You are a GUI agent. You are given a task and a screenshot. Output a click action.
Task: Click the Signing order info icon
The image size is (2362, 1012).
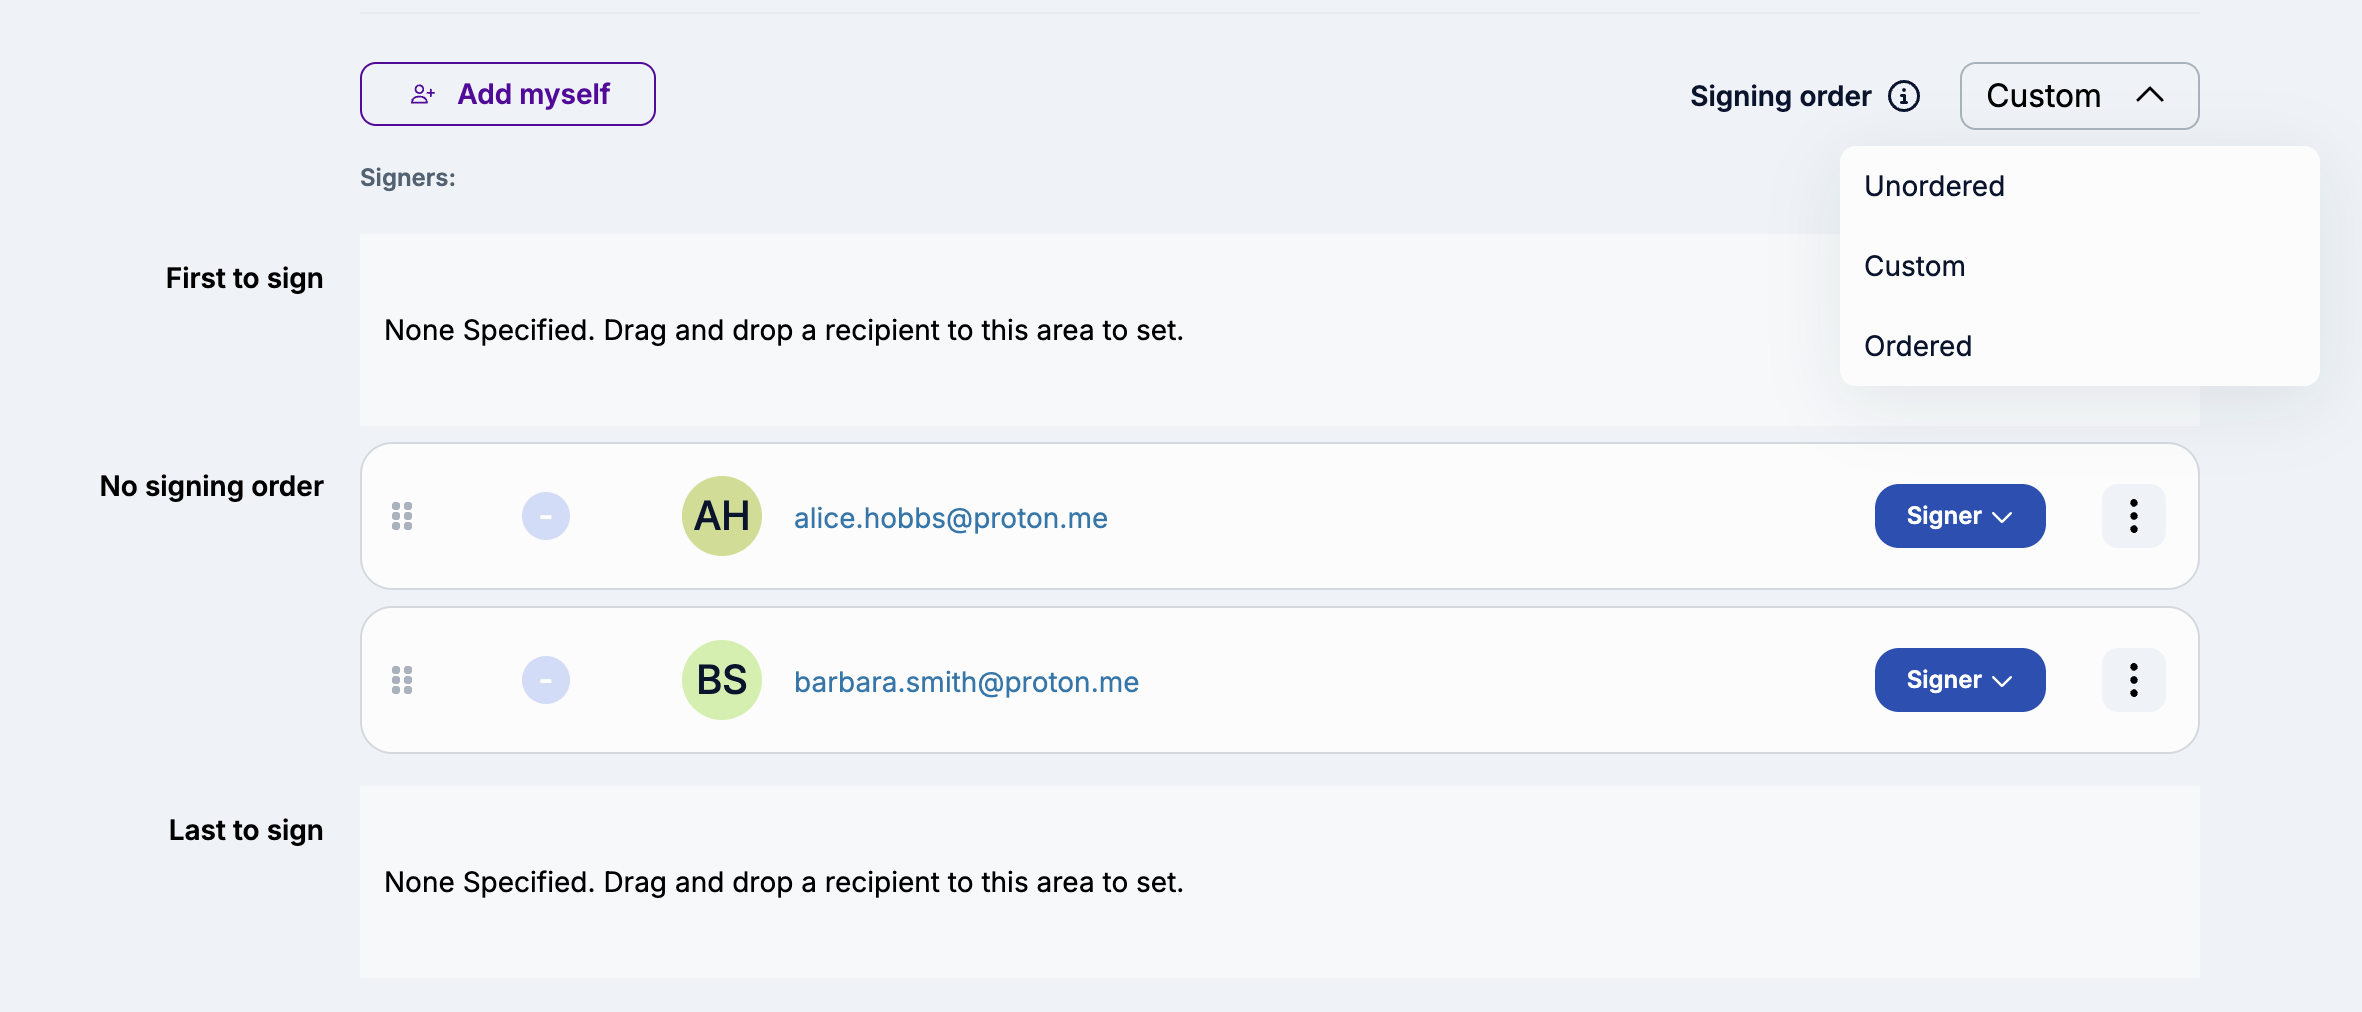coord(1903,96)
